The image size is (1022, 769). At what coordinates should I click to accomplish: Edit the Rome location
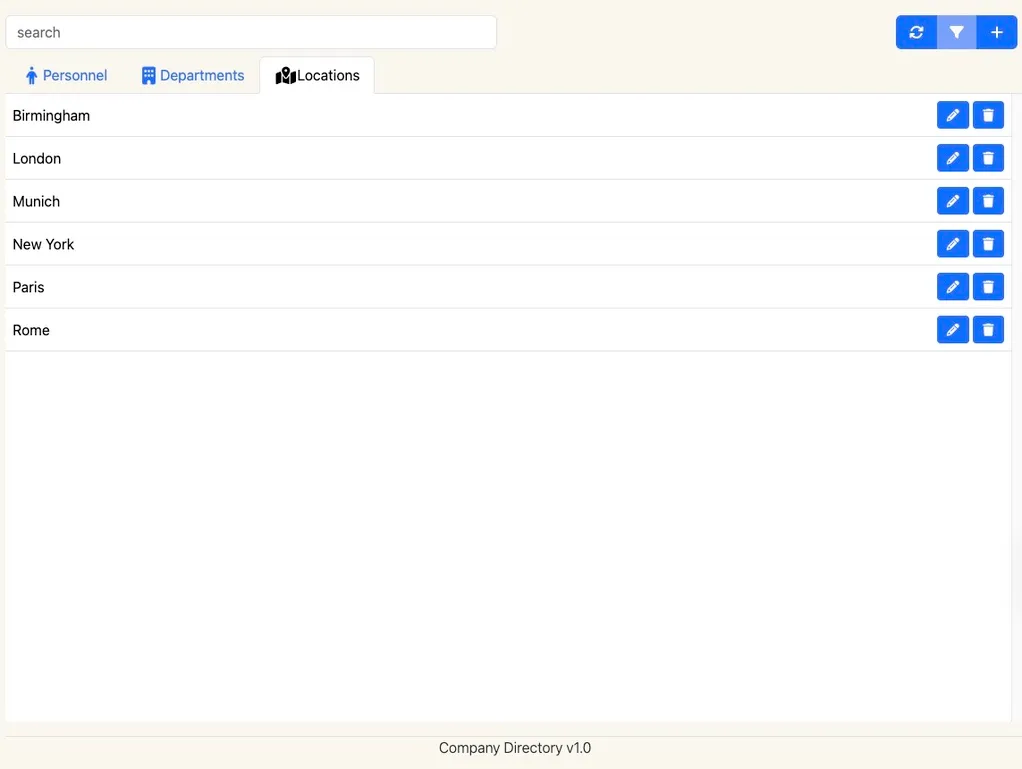[x=952, y=330]
